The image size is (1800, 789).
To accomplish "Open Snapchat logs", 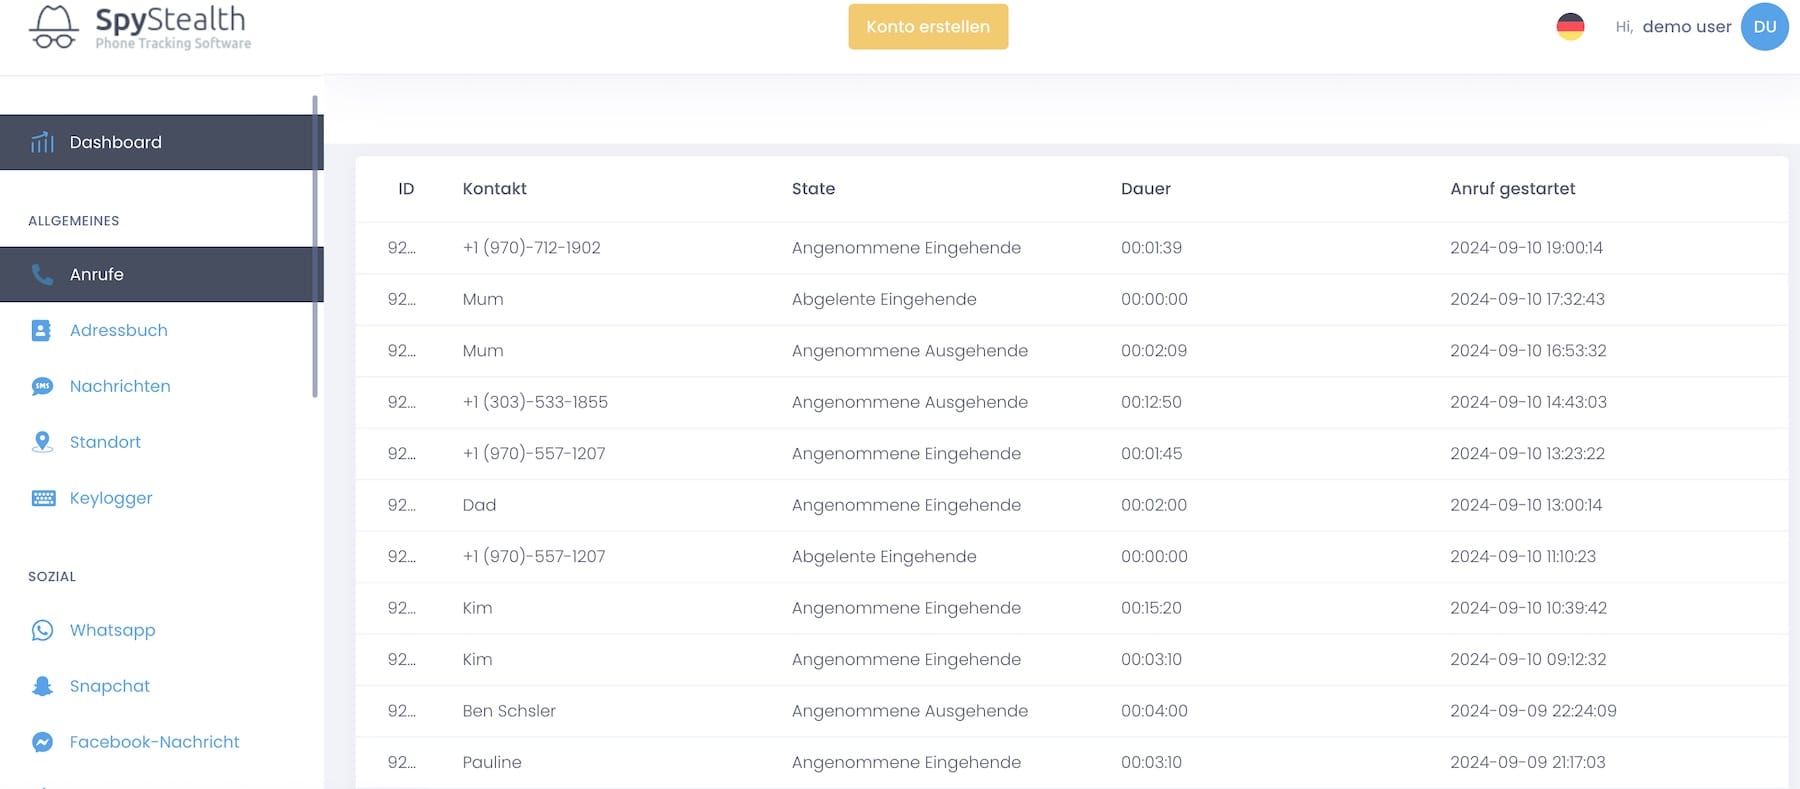I will (109, 686).
